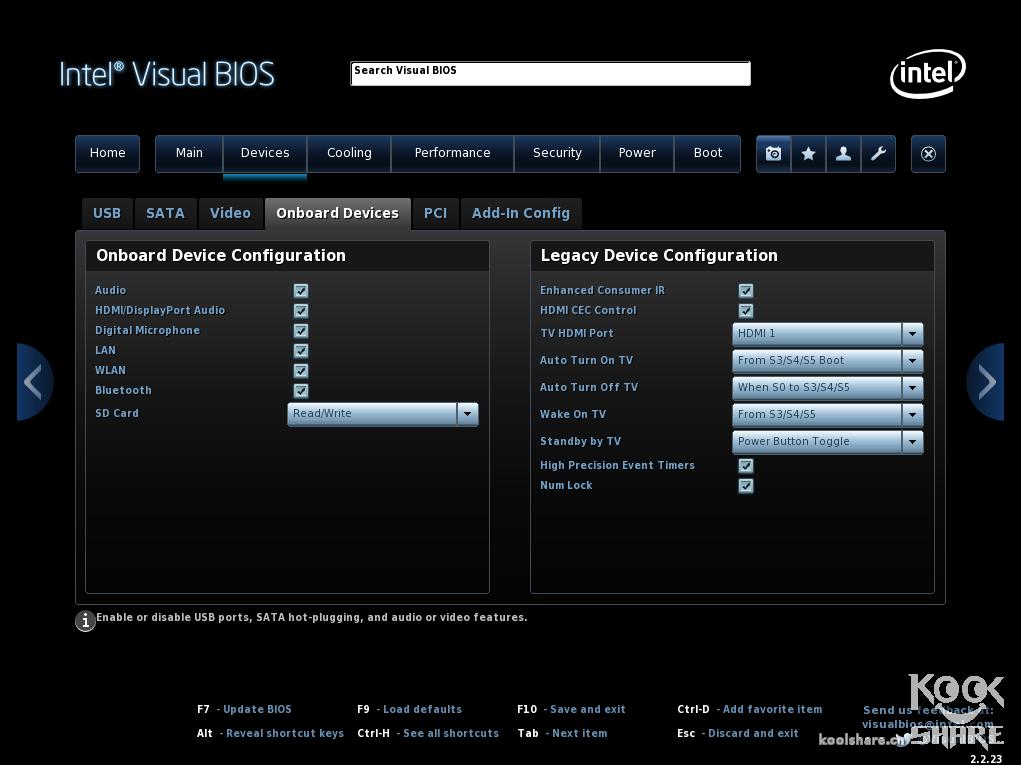Switch to the Video sub-tab
The image size is (1021, 765).
pyautogui.click(x=230, y=213)
